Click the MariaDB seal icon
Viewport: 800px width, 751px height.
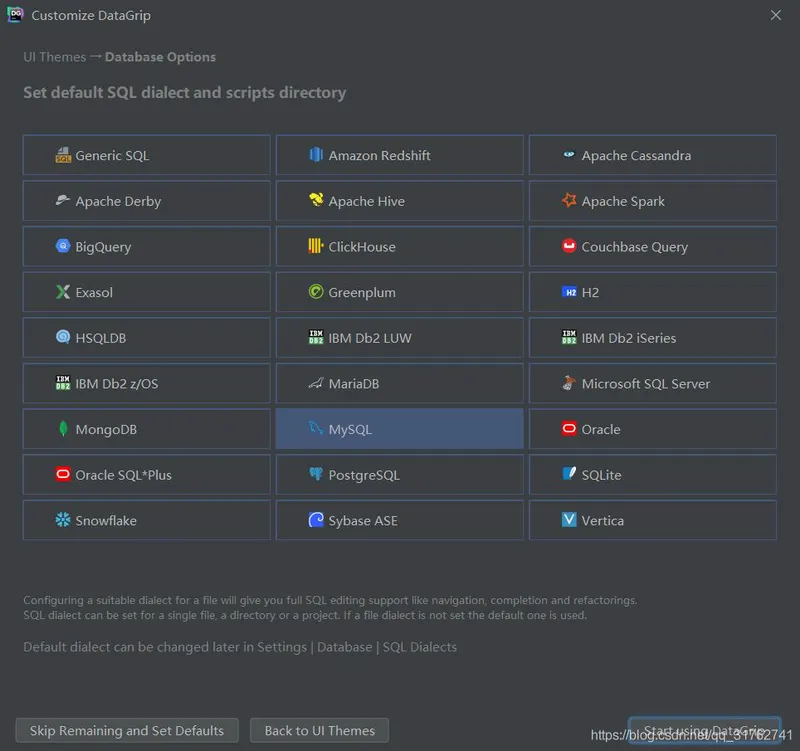coord(316,383)
